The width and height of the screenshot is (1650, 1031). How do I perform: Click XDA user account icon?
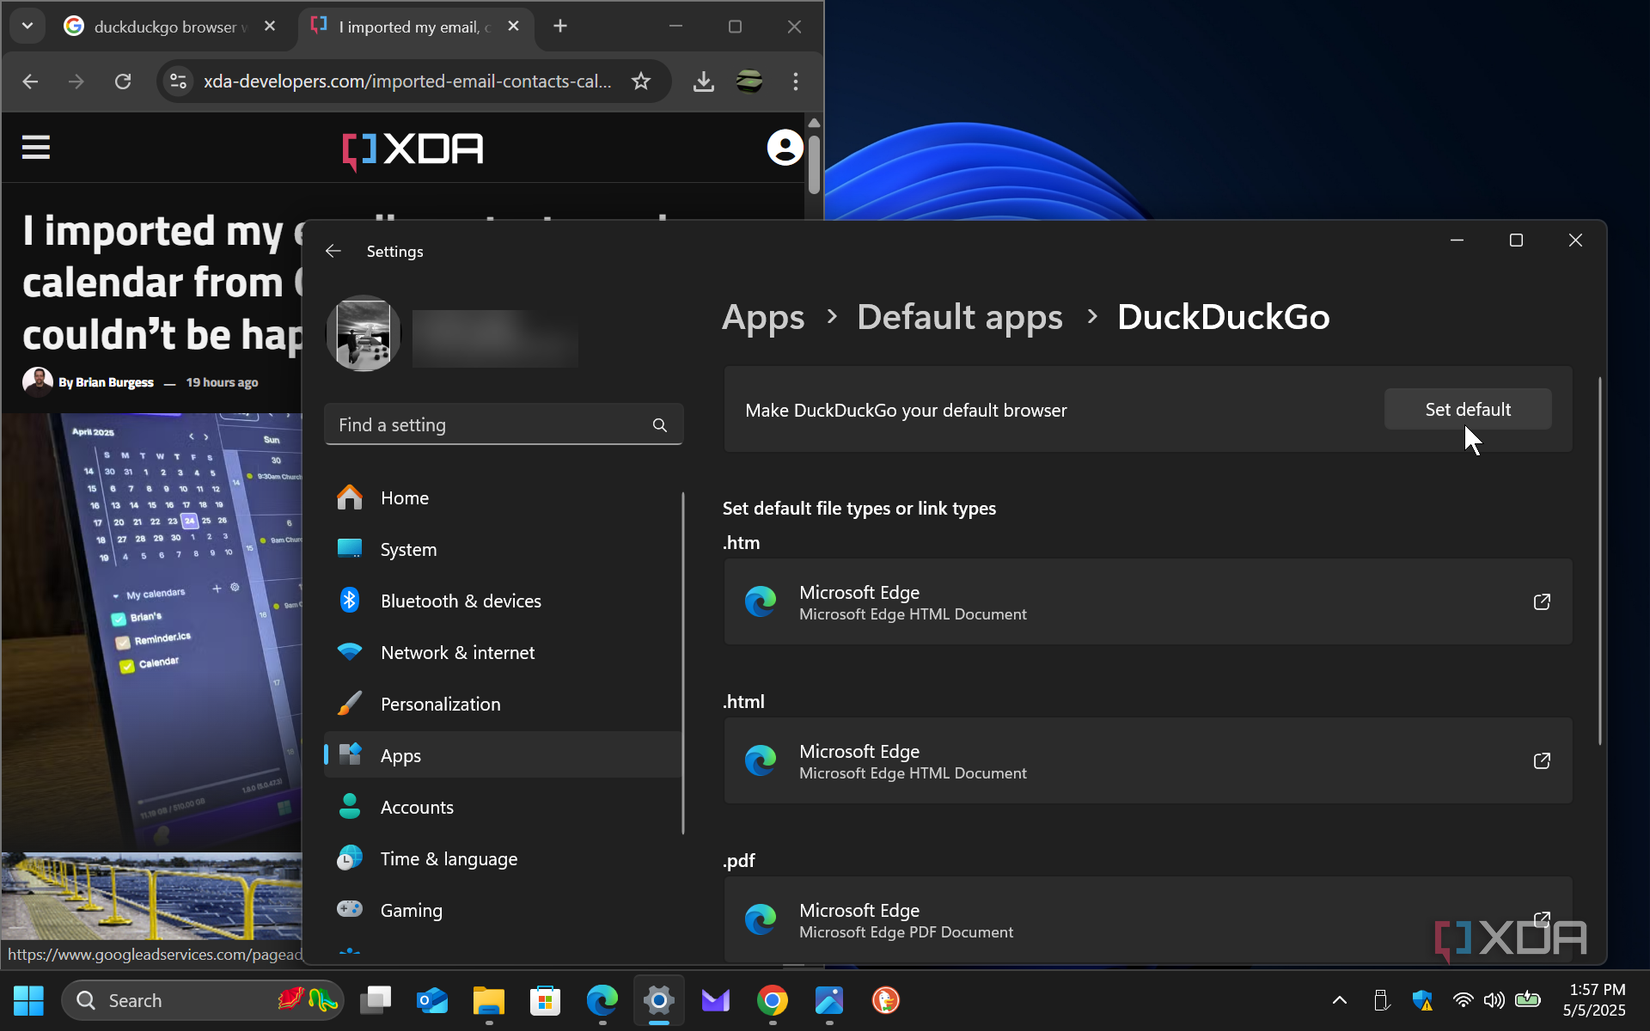pyautogui.click(x=785, y=148)
